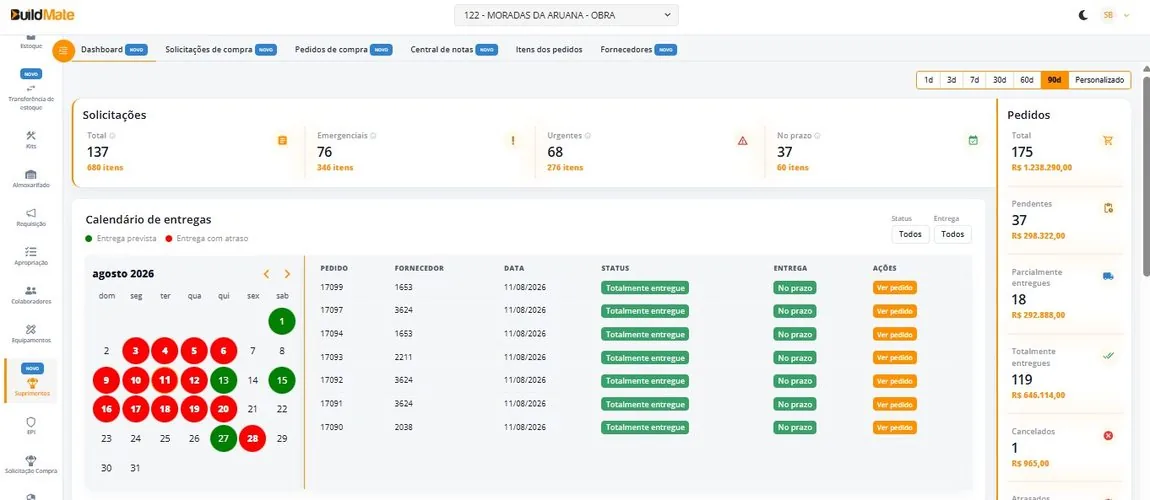
Task: Open the project selector showing 122 - MORADAS DA ARUANA - OBRA
Action: [566, 15]
